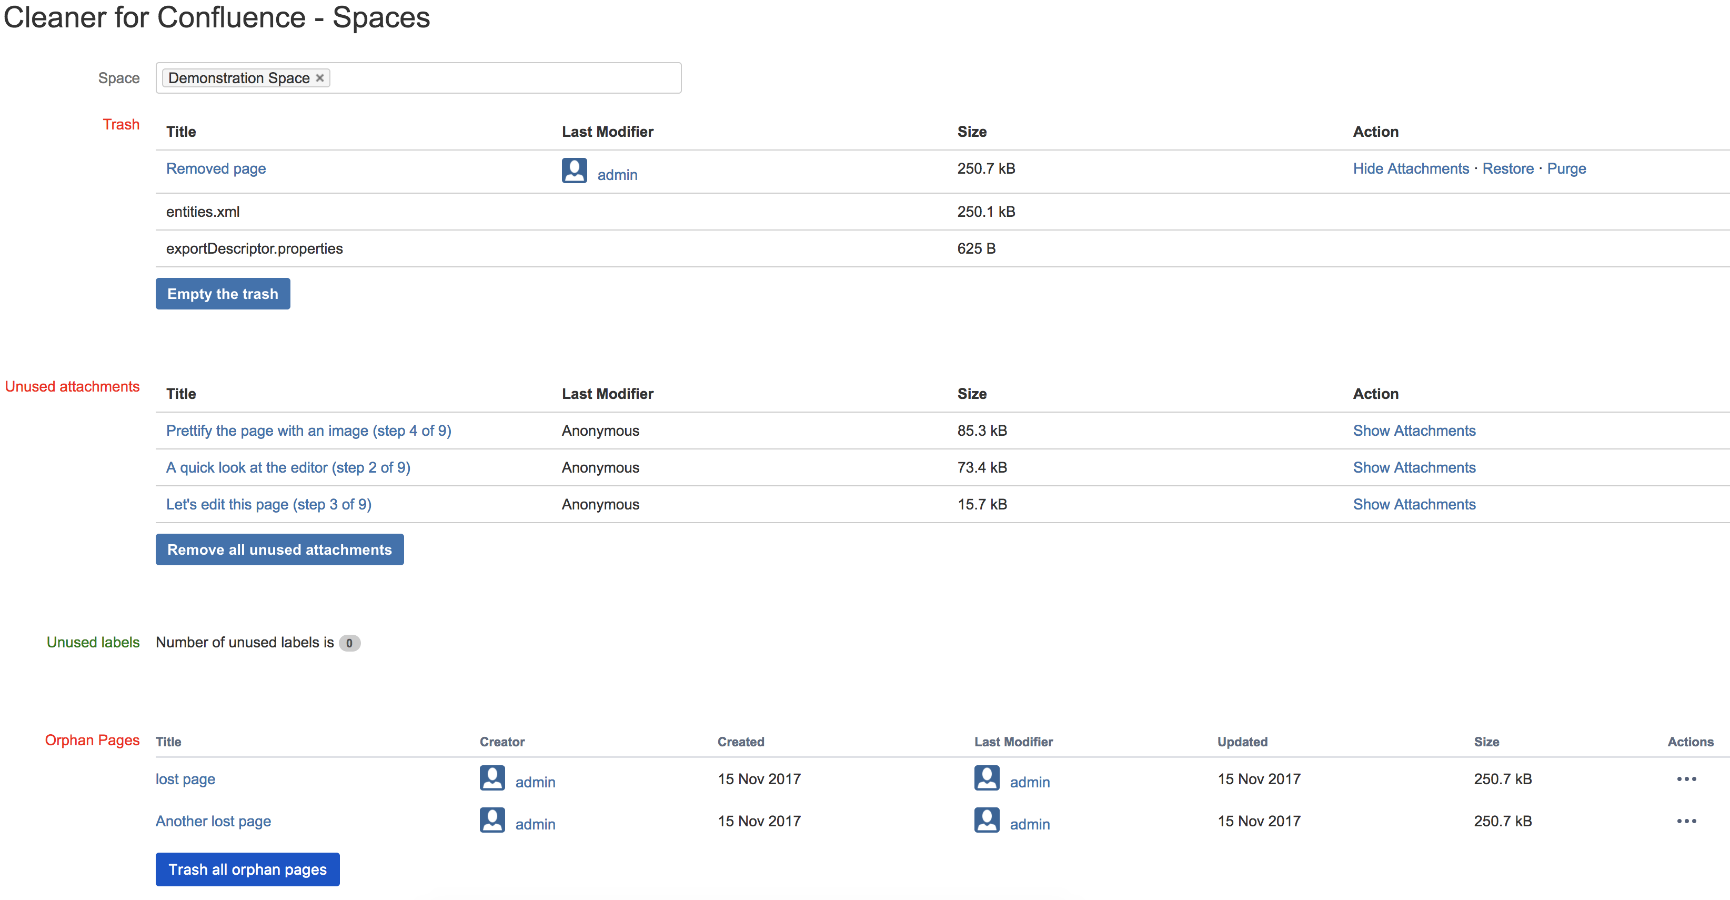Click Created column header in Orphan Pages
Image resolution: width=1730 pixels, height=900 pixels.
pos(741,742)
